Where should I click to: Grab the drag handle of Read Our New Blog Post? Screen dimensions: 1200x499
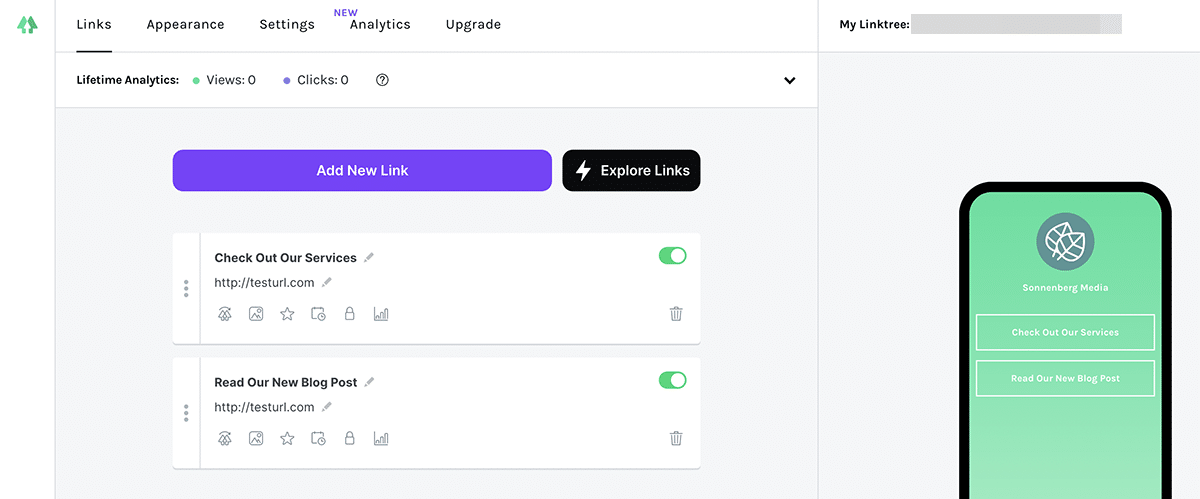186,413
